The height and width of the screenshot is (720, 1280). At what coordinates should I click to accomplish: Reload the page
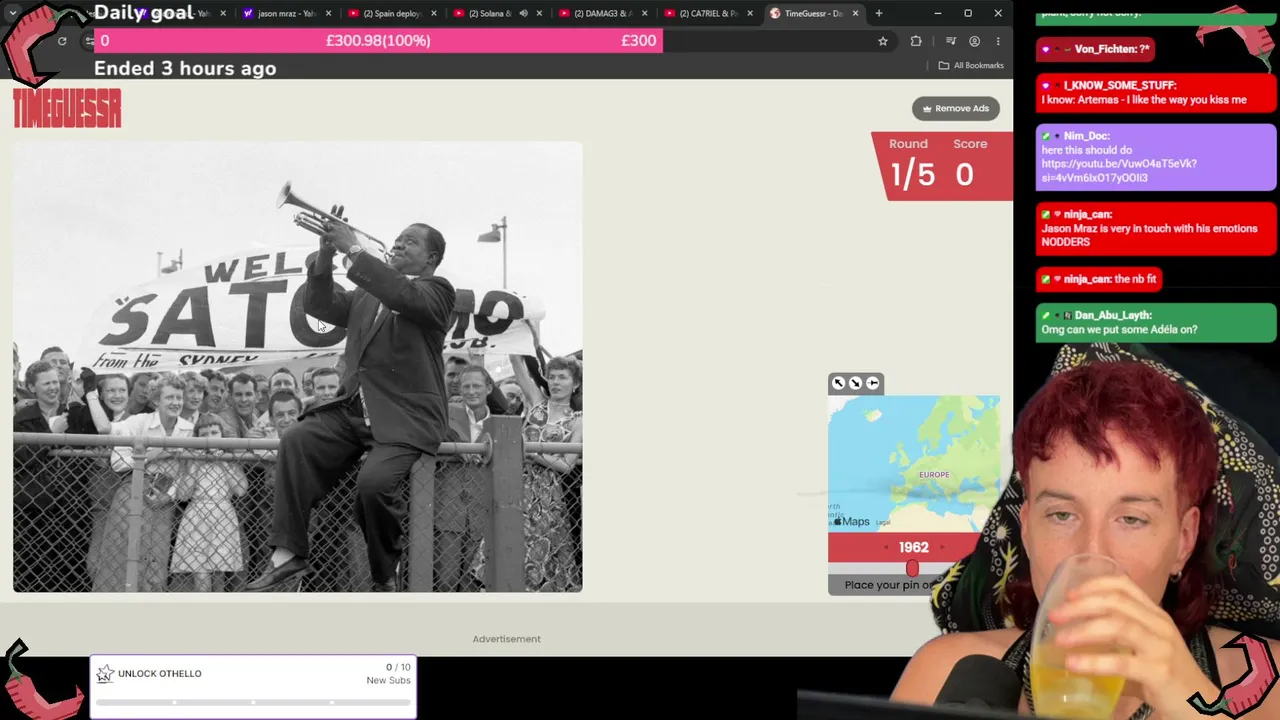[x=62, y=41]
